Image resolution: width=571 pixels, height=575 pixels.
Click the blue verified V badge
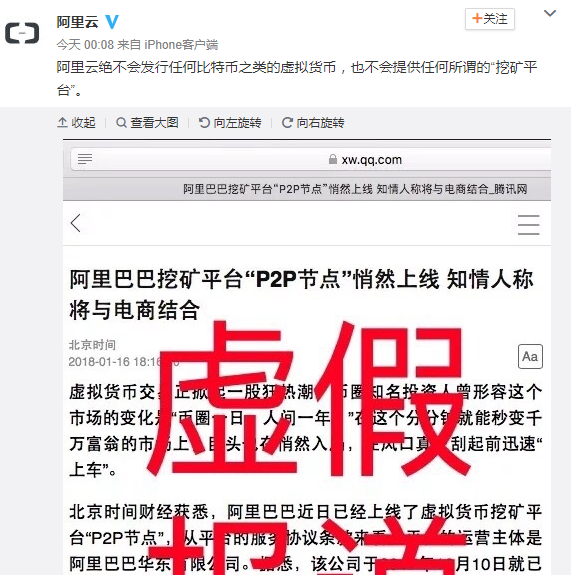point(112,22)
